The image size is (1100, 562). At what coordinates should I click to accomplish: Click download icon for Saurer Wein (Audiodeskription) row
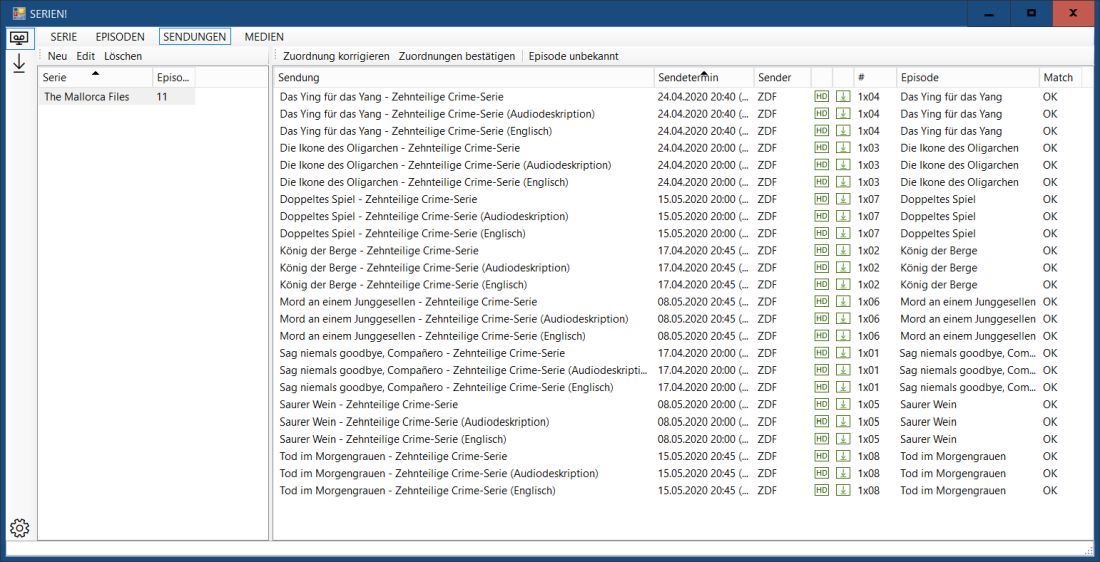[843, 422]
